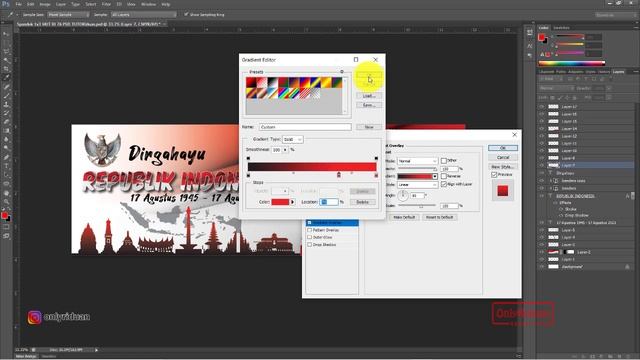Enable the Dither checkbox
This screenshot has width=640, height=360.
[444, 160]
